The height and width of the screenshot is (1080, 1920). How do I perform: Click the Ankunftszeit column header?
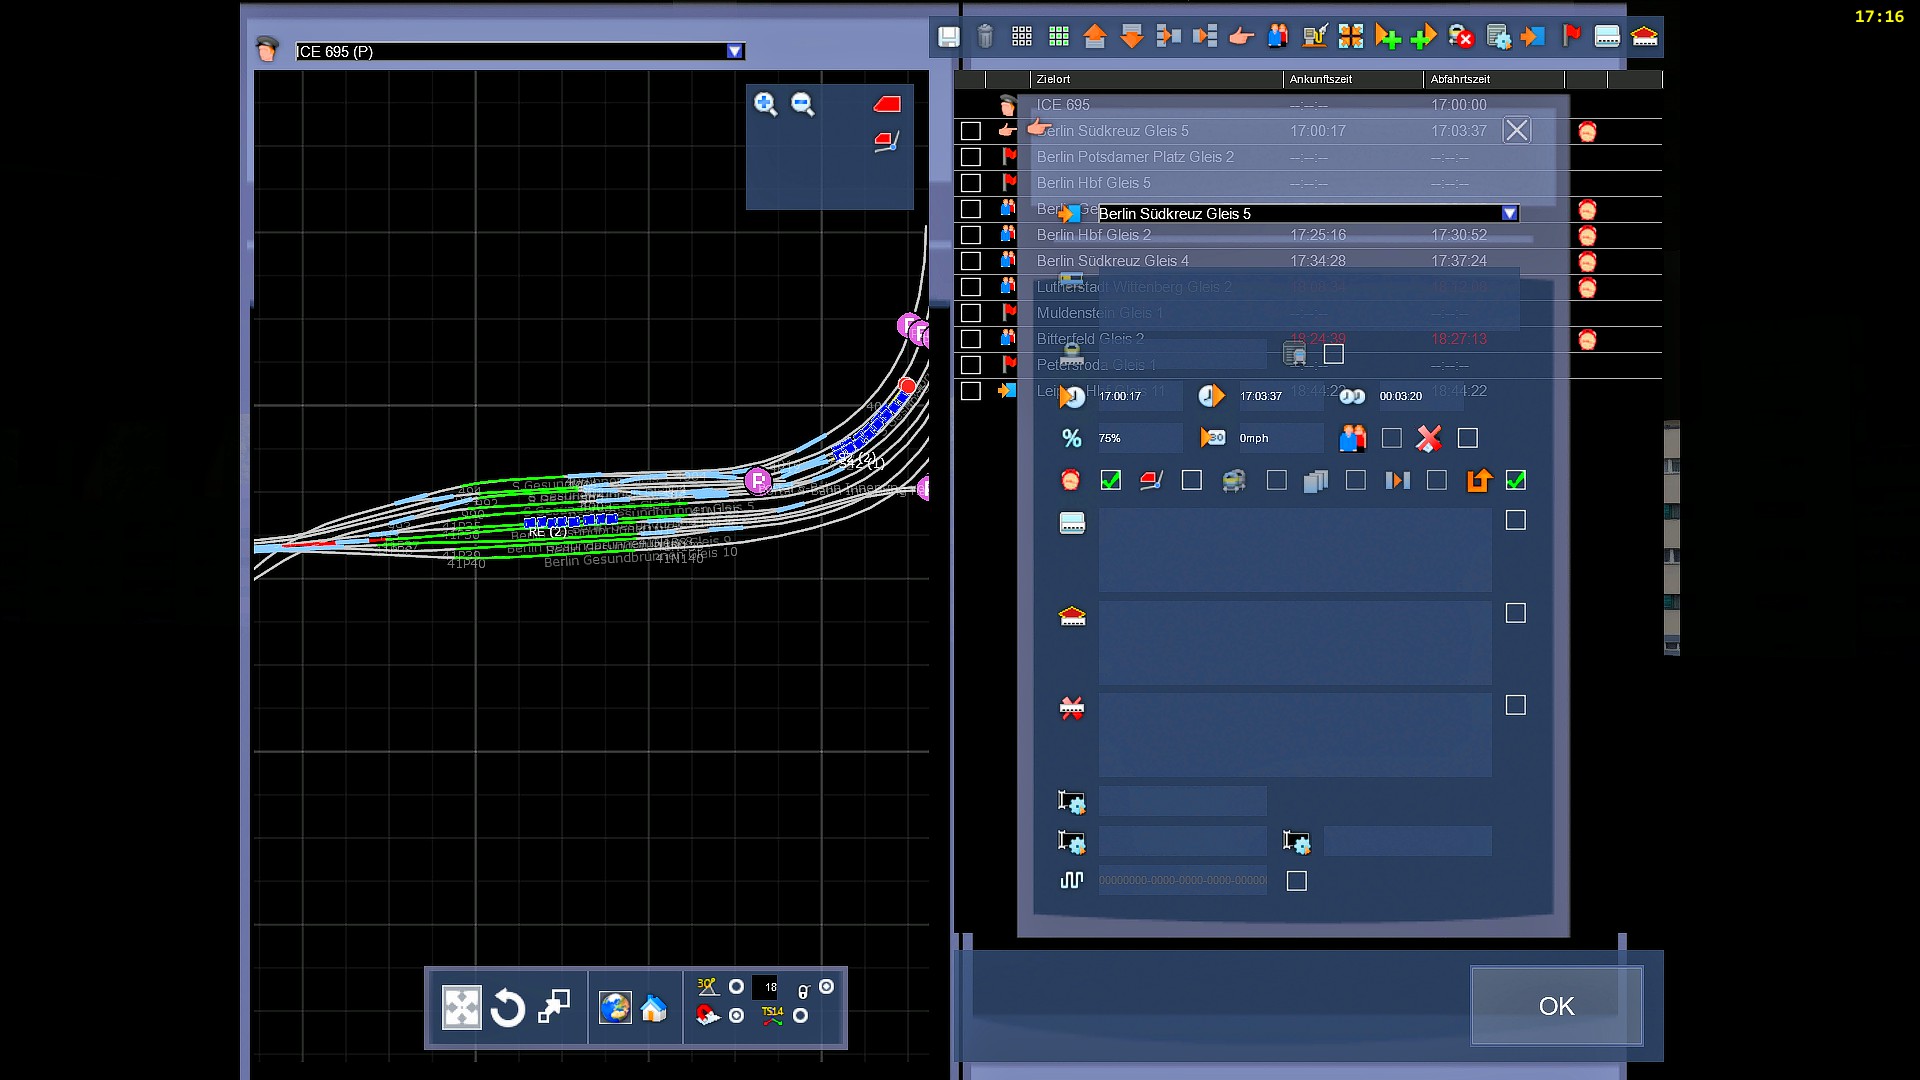(x=1320, y=79)
